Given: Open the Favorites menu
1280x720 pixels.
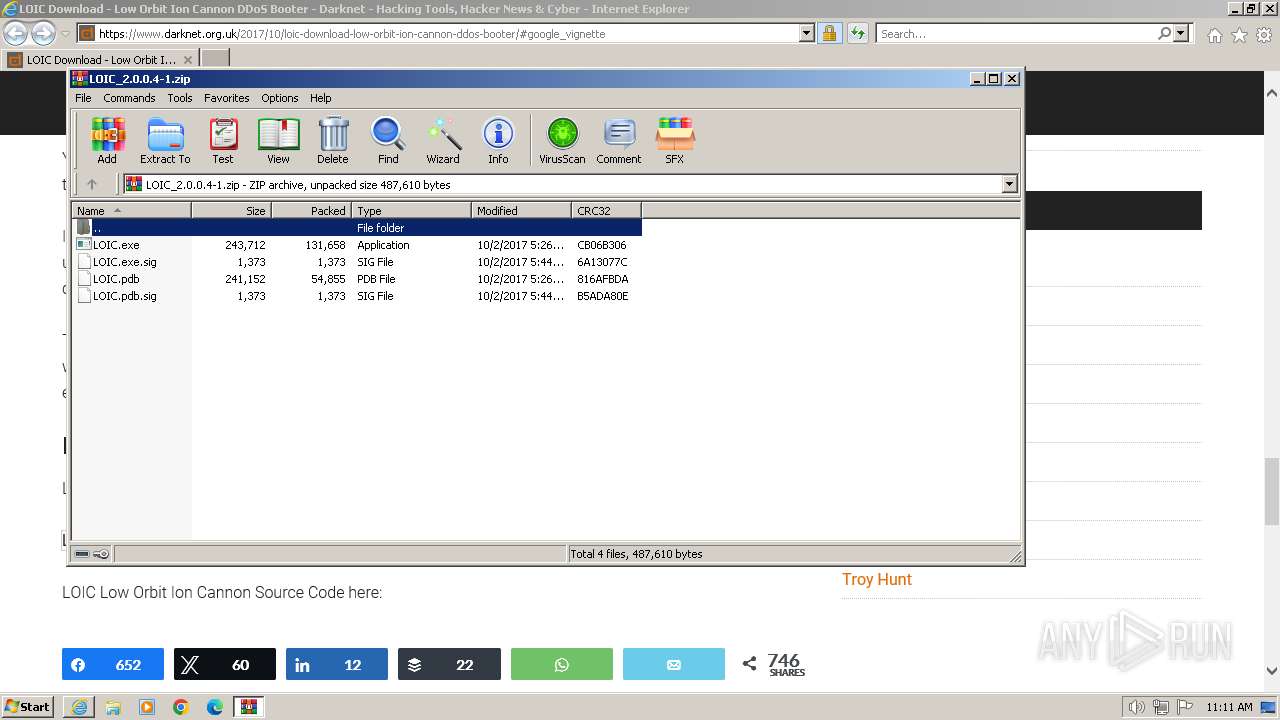Looking at the screenshot, I should 227,98.
